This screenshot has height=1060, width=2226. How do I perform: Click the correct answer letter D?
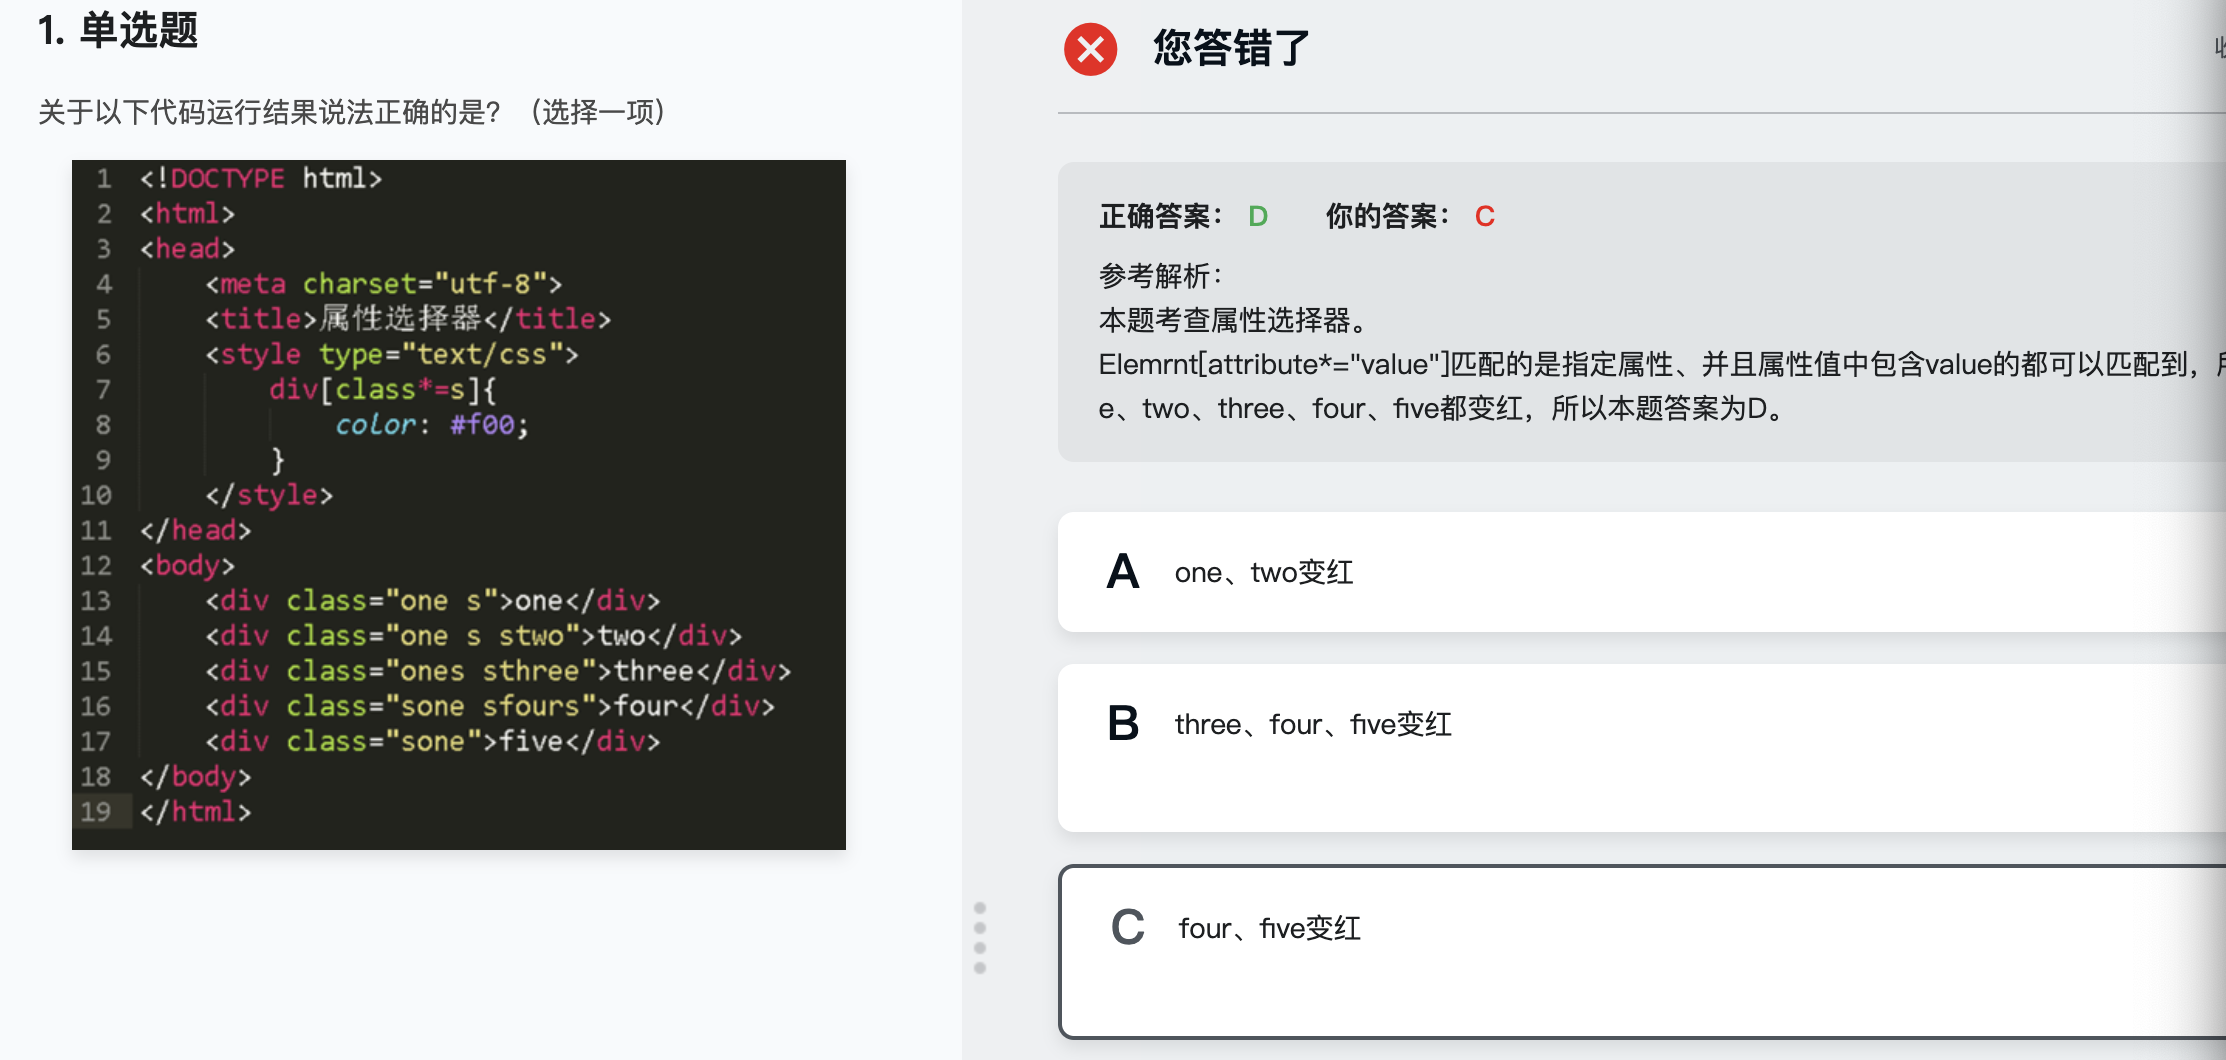tap(1258, 216)
